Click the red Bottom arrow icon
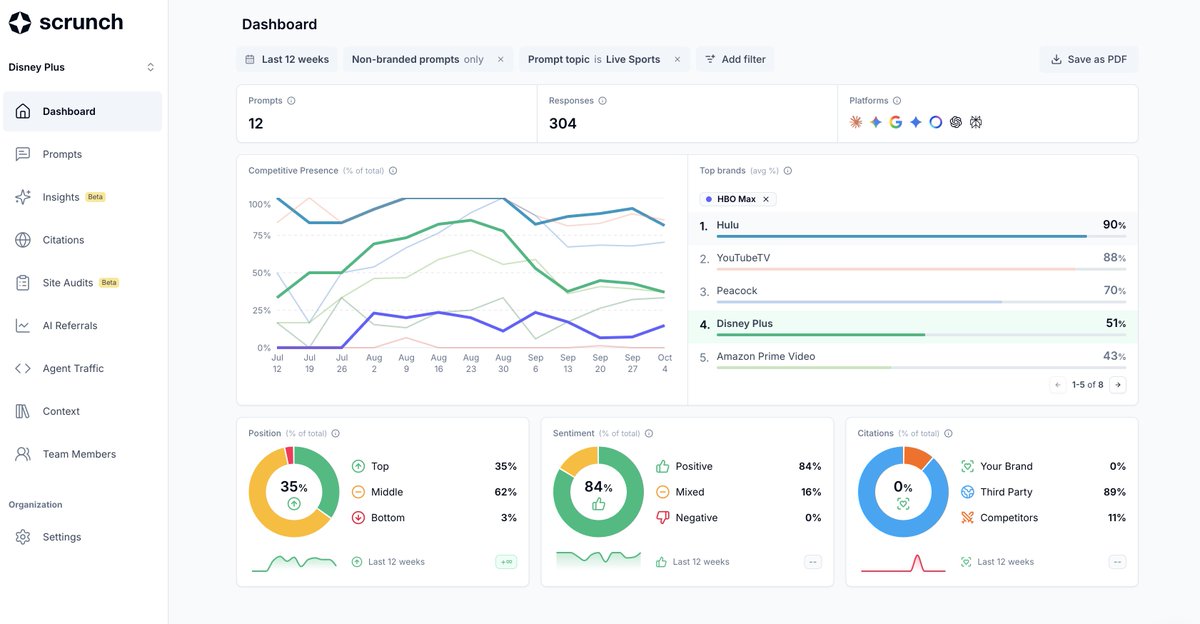This screenshot has height=624, width=1200. pyautogui.click(x=358, y=518)
